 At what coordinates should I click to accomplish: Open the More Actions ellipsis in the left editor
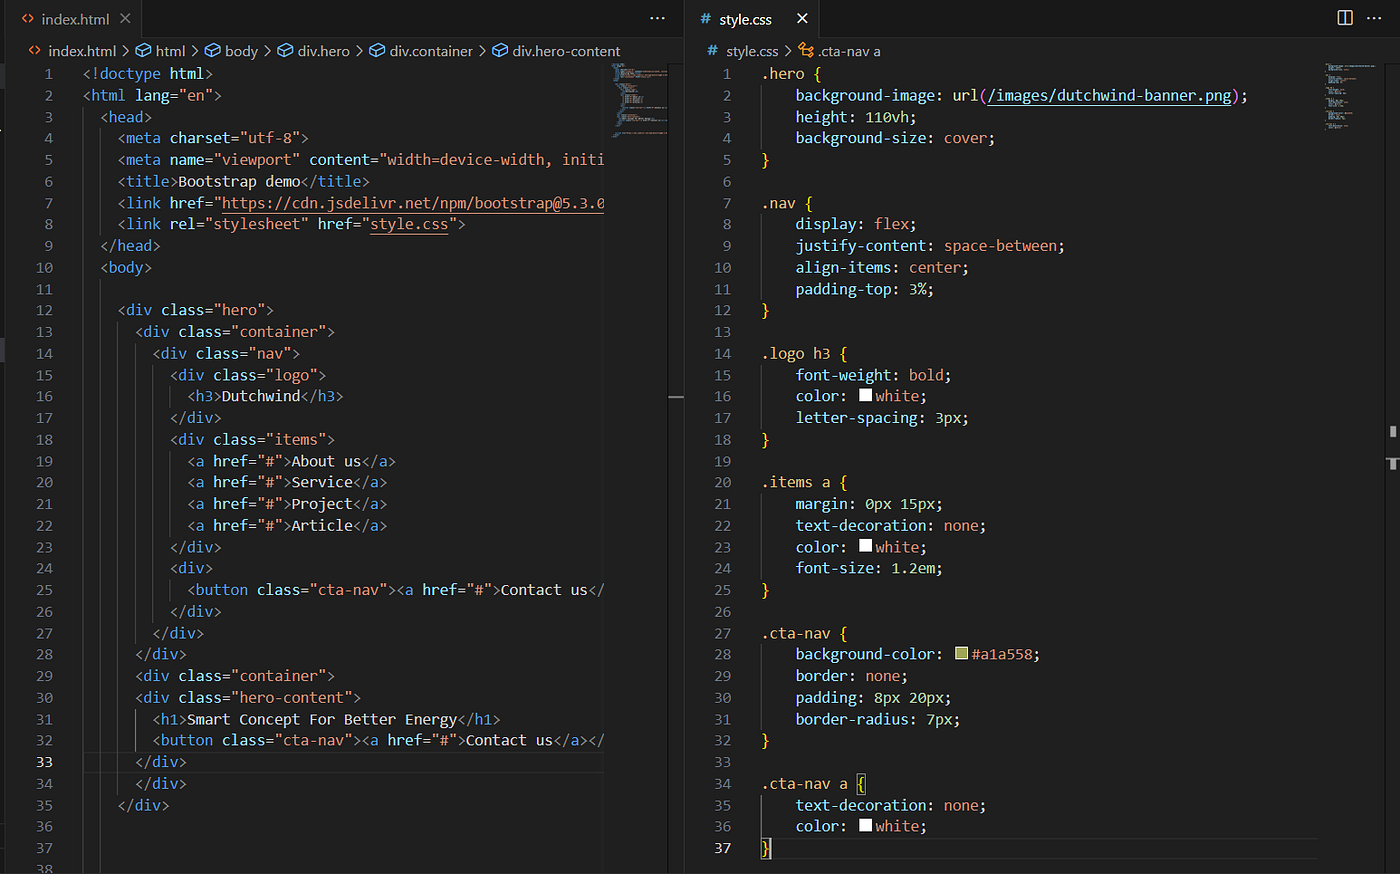point(657,18)
